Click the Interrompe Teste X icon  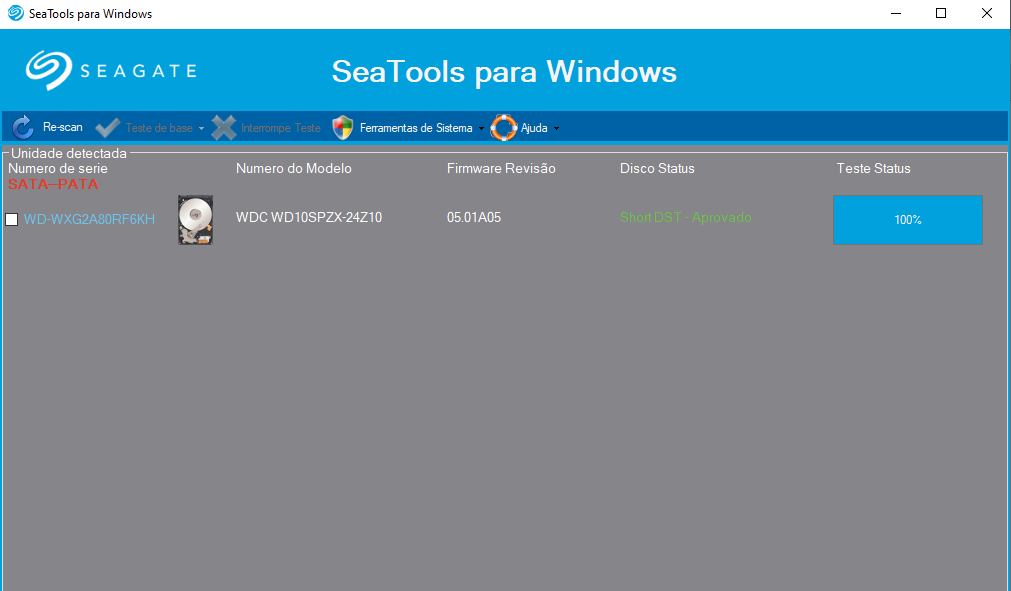224,128
